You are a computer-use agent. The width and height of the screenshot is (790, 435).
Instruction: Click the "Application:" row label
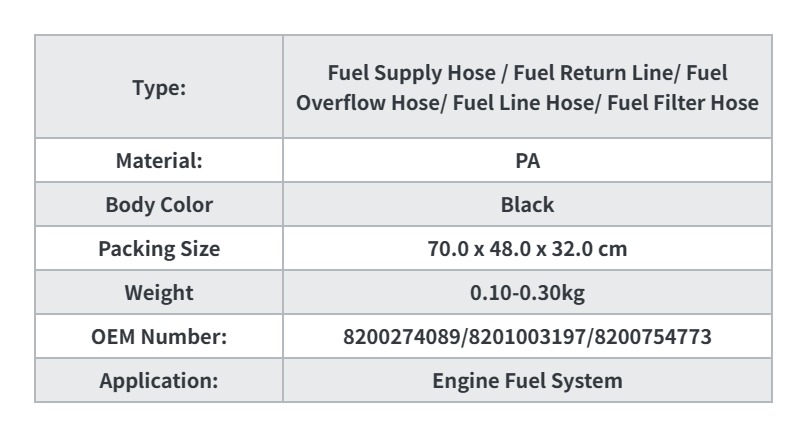[159, 381]
